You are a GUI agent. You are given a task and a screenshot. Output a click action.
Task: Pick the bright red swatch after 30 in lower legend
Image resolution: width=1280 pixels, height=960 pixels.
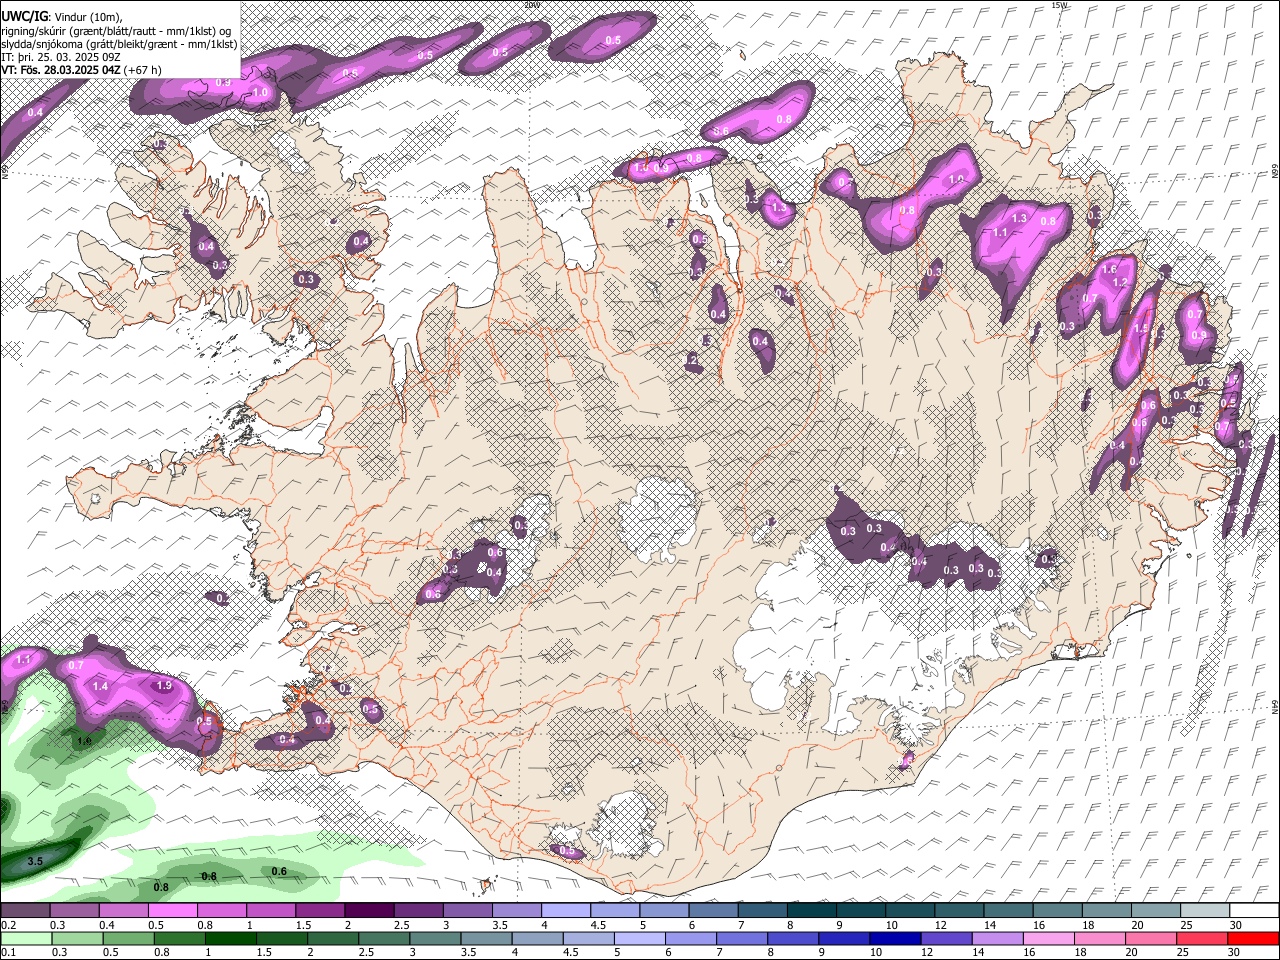click(1255, 938)
